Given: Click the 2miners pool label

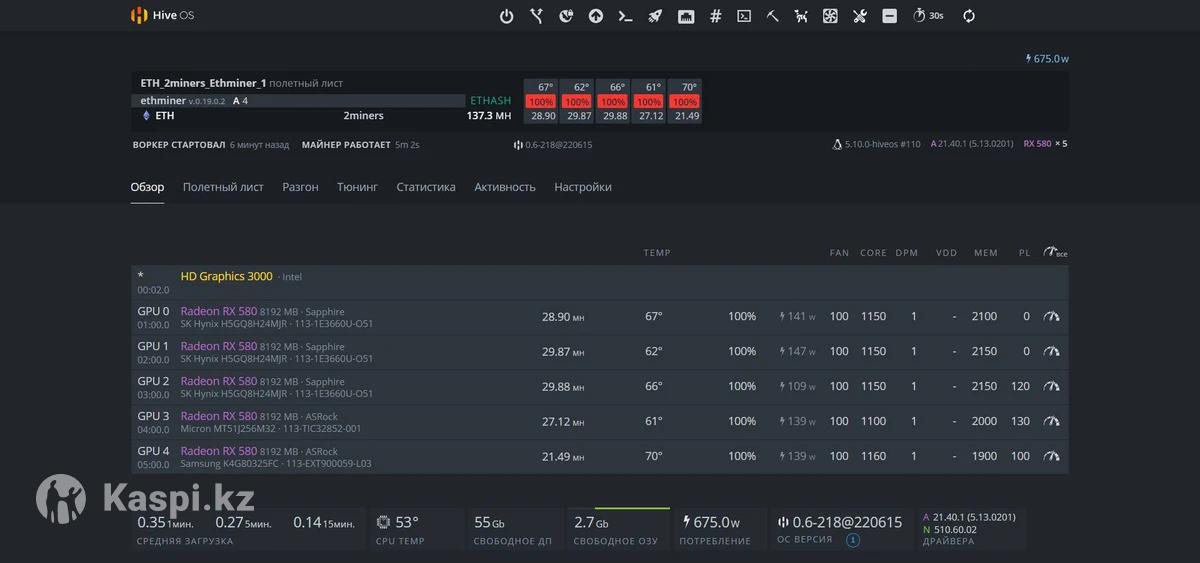Looking at the screenshot, I should click(364, 116).
